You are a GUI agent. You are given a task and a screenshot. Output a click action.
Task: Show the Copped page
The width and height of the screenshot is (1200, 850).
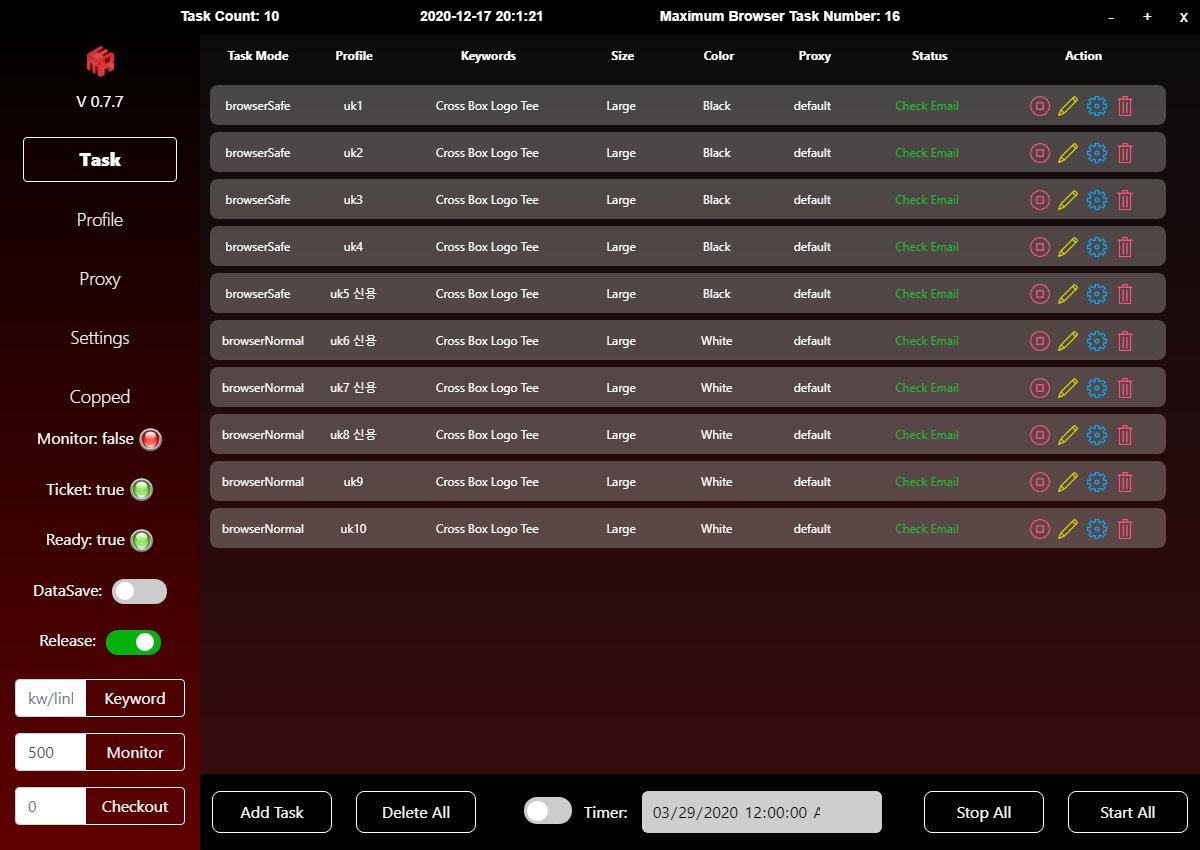pyautogui.click(x=100, y=397)
